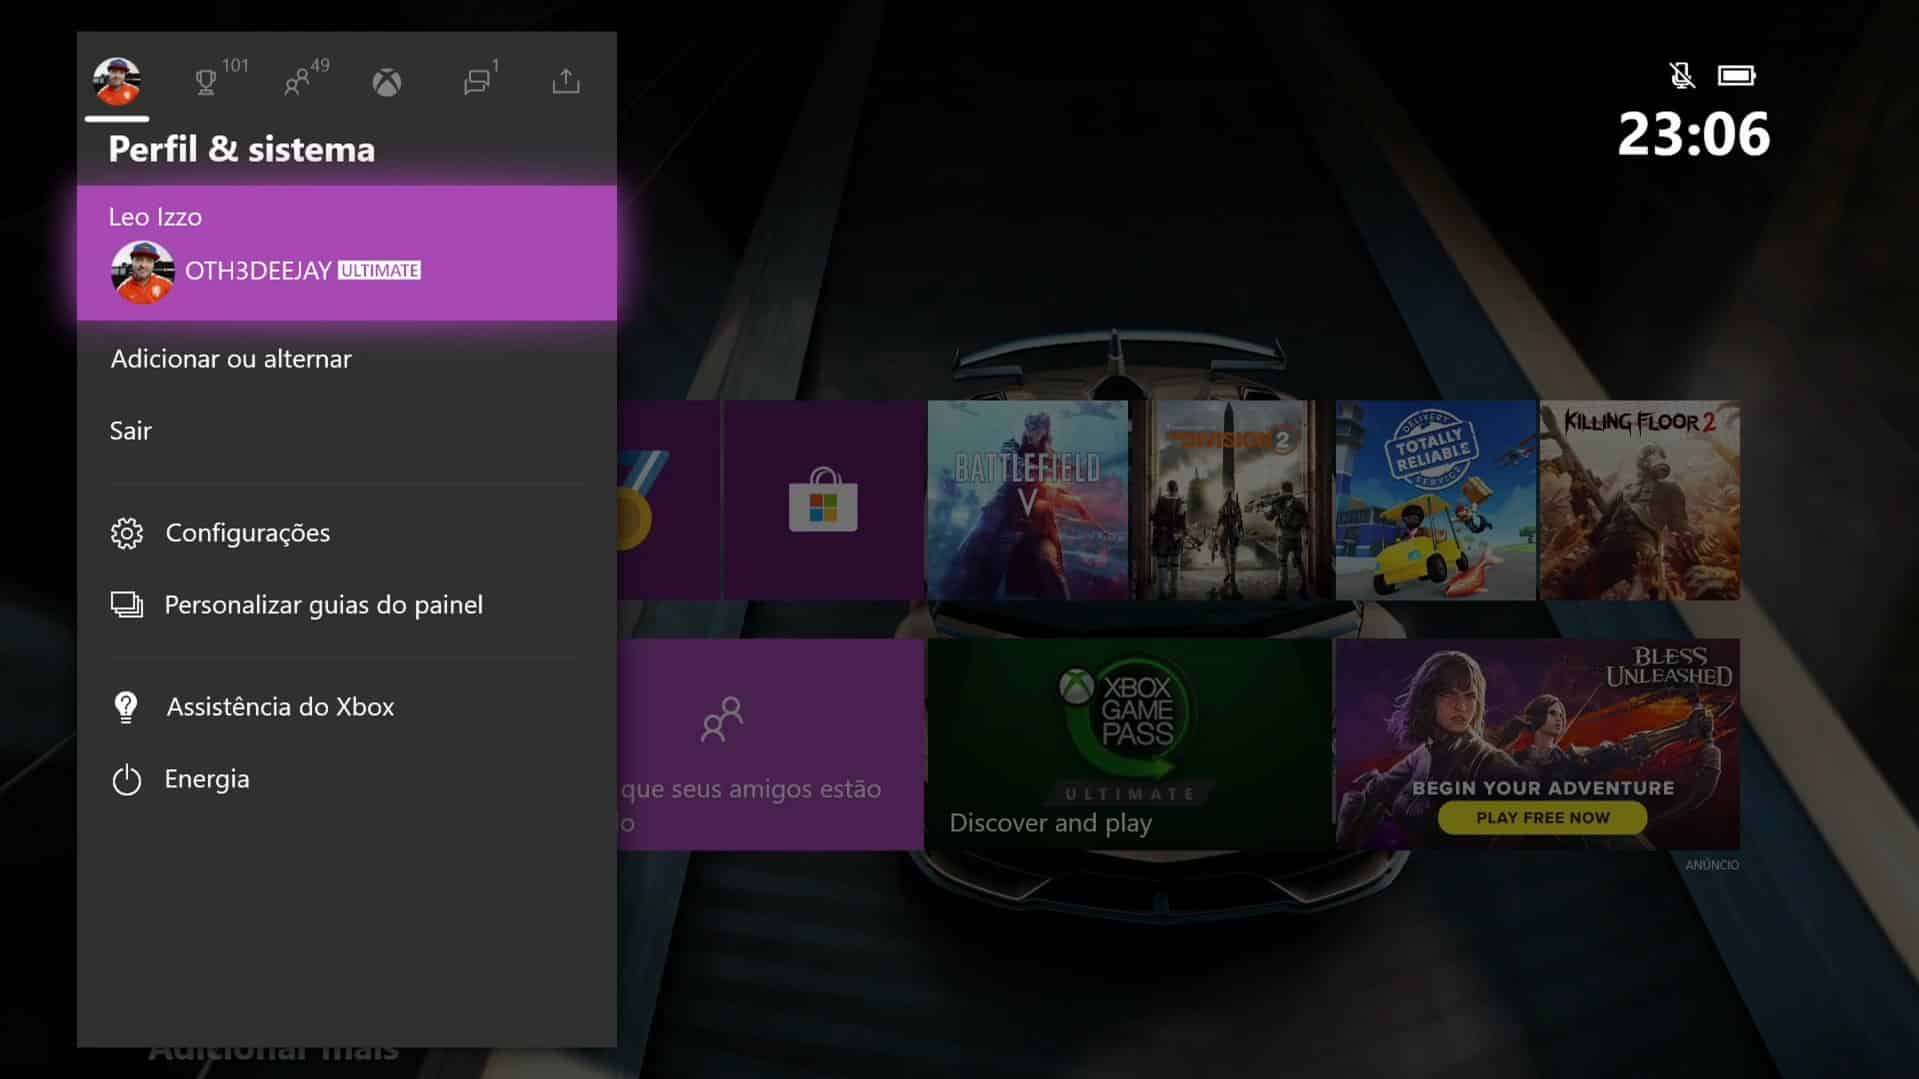Open the rewards medal tile
1919x1079 pixels.
[669, 500]
